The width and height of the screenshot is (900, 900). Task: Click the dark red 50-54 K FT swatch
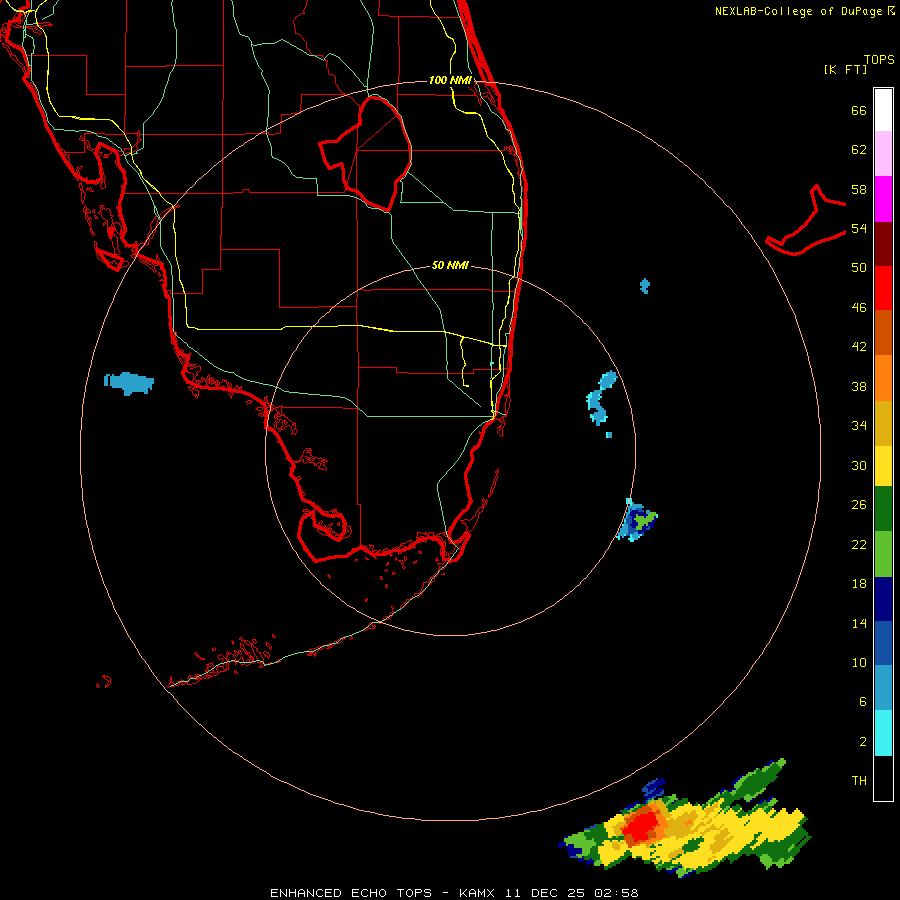[883, 244]
